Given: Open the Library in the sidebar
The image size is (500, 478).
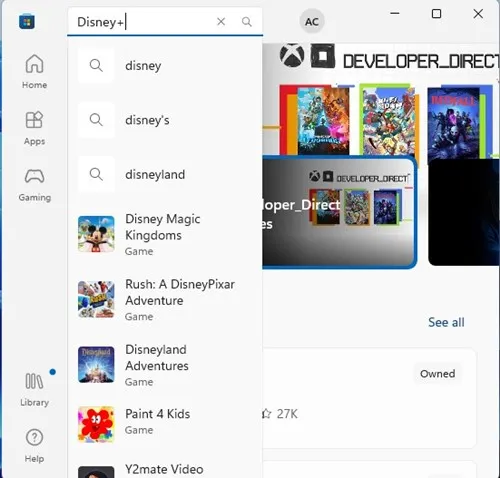Looking at the screenshot, I should (x=34, y=389).
